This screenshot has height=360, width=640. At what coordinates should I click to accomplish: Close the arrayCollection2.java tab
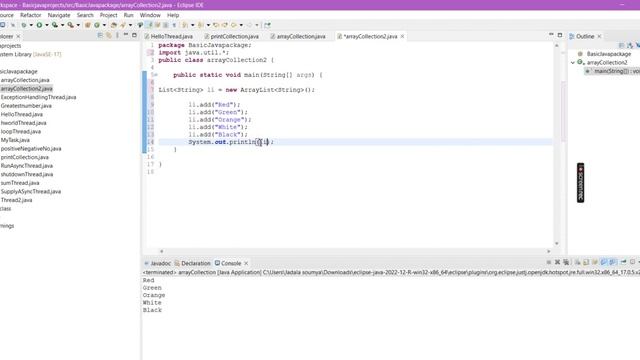pos(402,36)
